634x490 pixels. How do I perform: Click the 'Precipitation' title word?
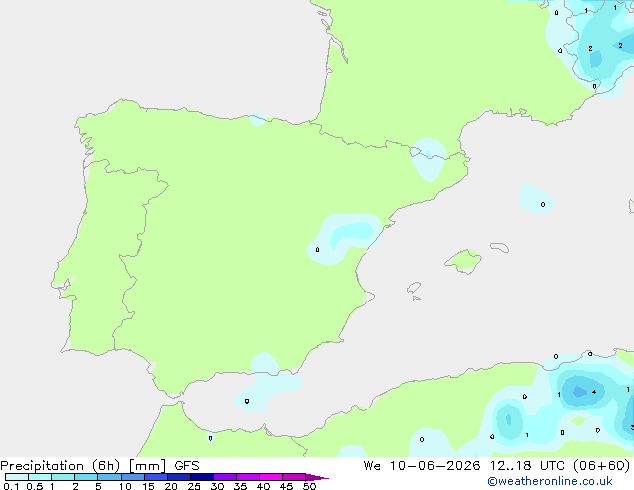pyautogui.click(x=42, y=466)
